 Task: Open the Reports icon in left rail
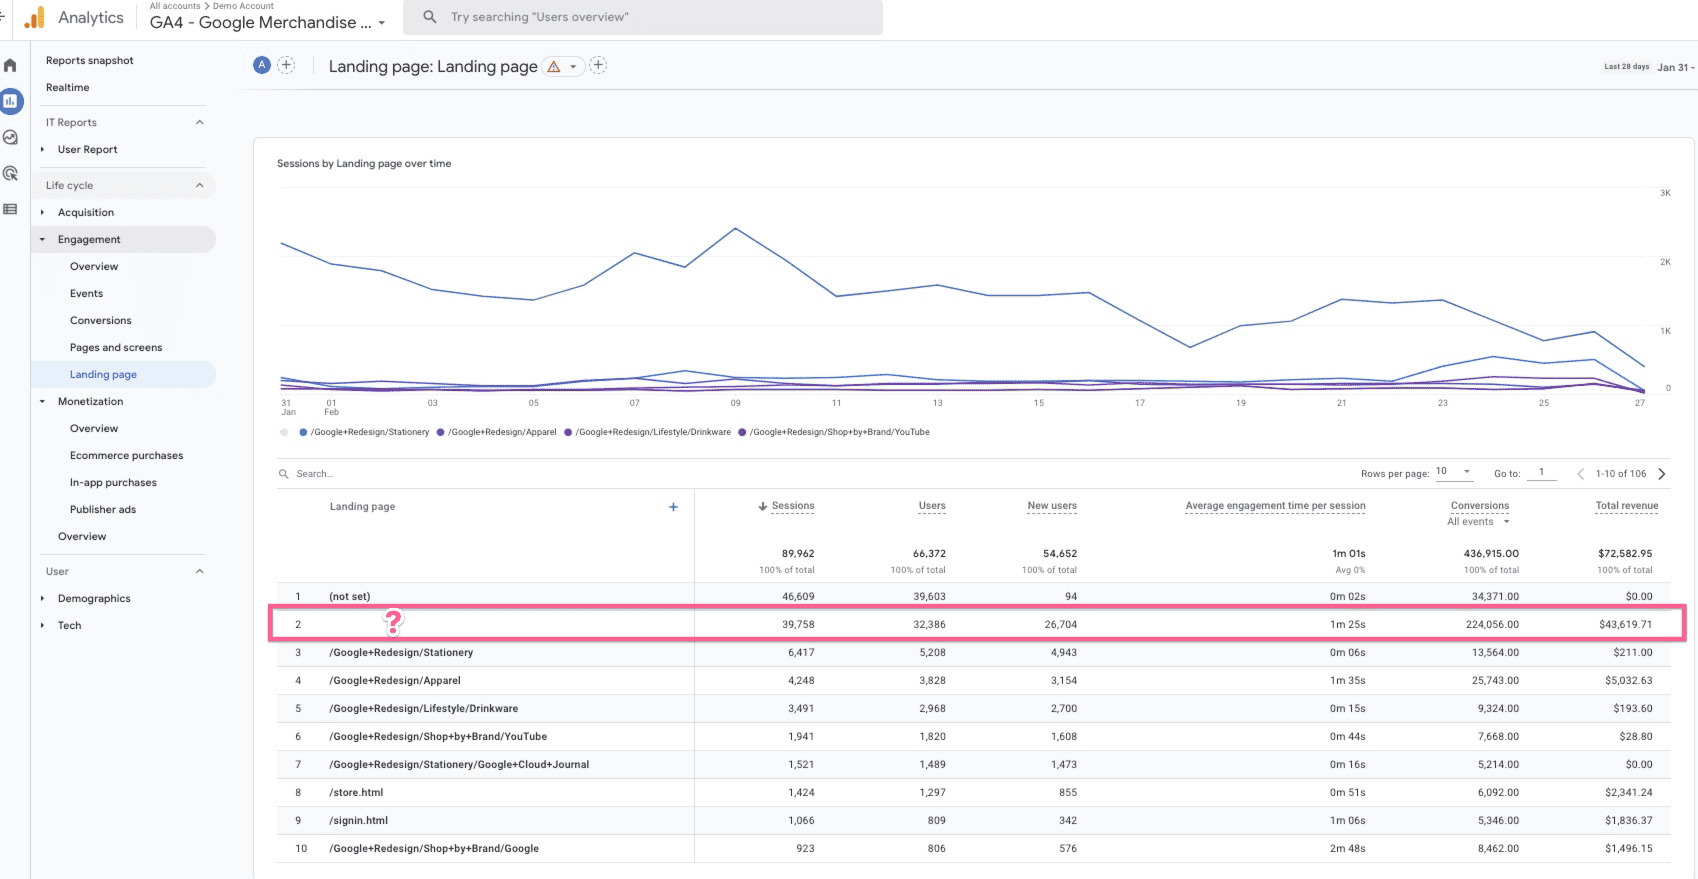tap(11, 101)
